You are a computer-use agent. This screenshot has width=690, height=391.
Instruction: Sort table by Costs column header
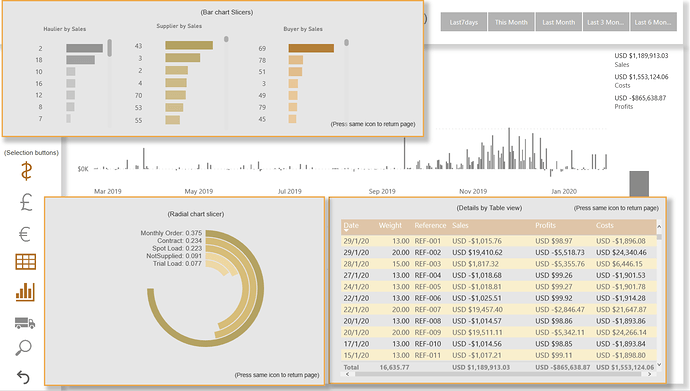click(605, 225)
